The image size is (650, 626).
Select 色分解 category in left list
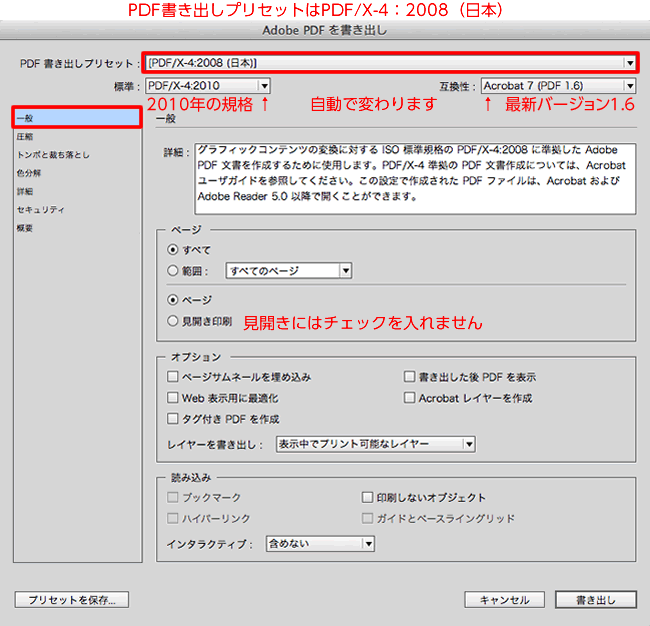coord(77,173)
